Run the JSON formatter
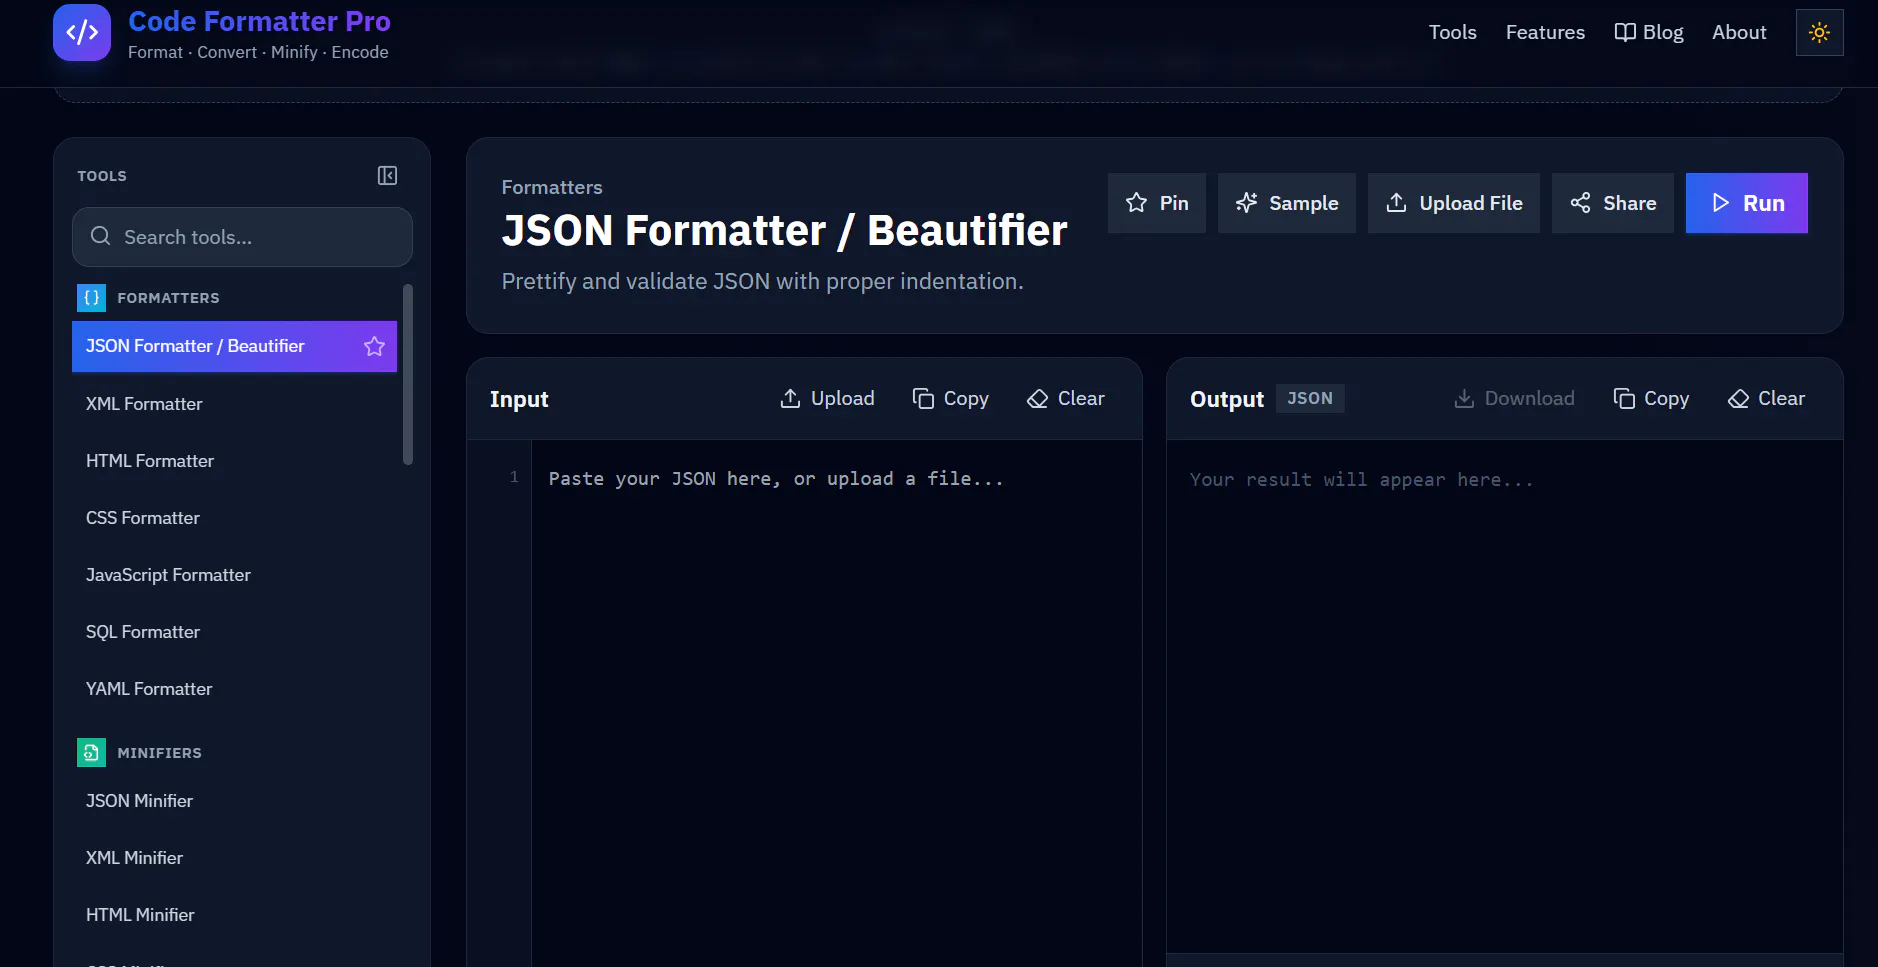The height and width of the screenshot is (967, 1878). (x=1746, y=203)
